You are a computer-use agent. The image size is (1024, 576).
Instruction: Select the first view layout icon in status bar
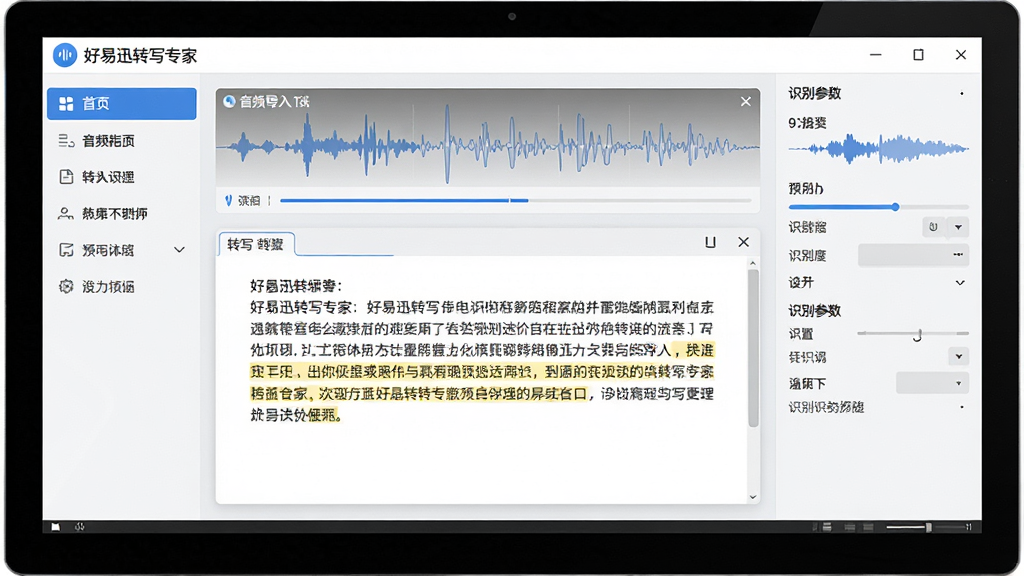pos(827,527)
